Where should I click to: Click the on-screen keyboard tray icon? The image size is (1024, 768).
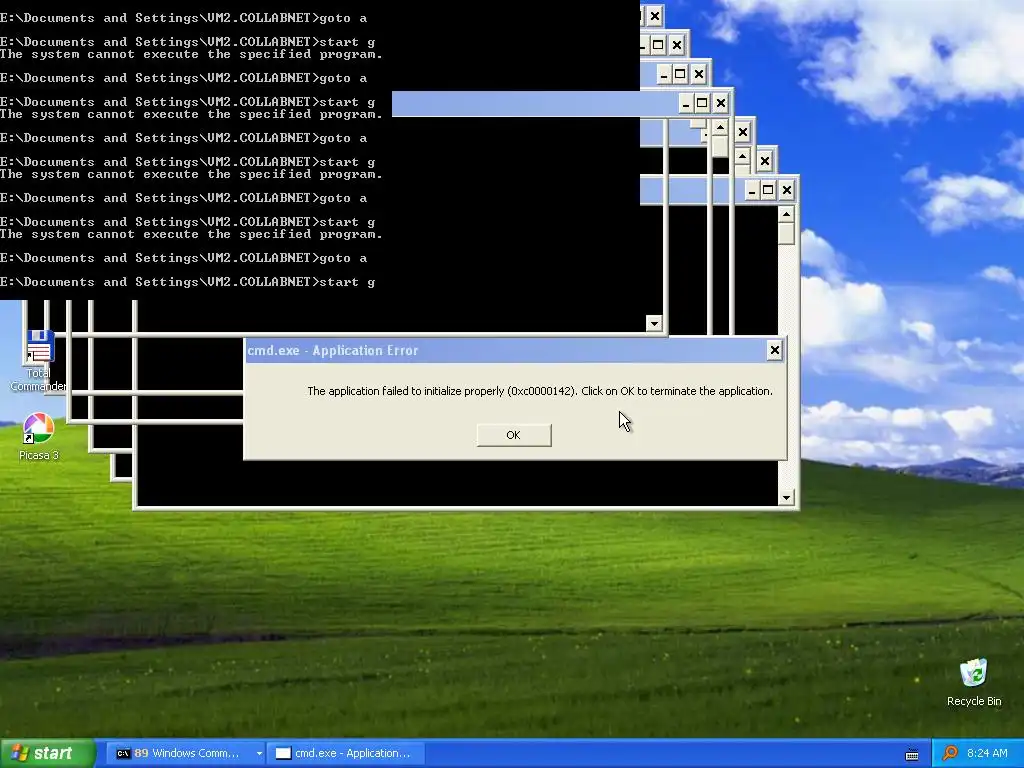coord(912,754)
